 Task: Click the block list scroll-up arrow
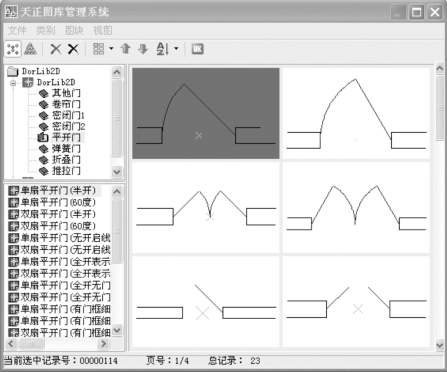117,191
